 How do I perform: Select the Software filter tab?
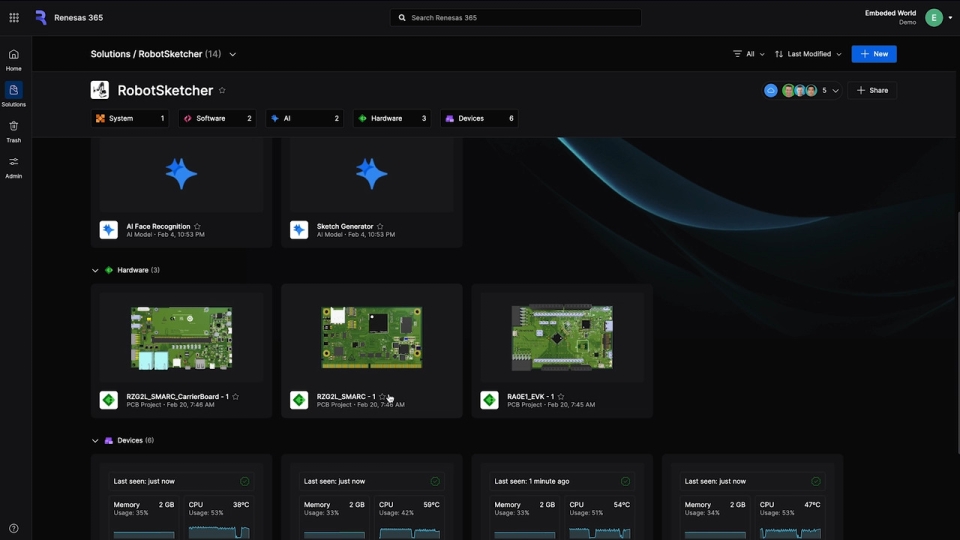click(217, 118)
